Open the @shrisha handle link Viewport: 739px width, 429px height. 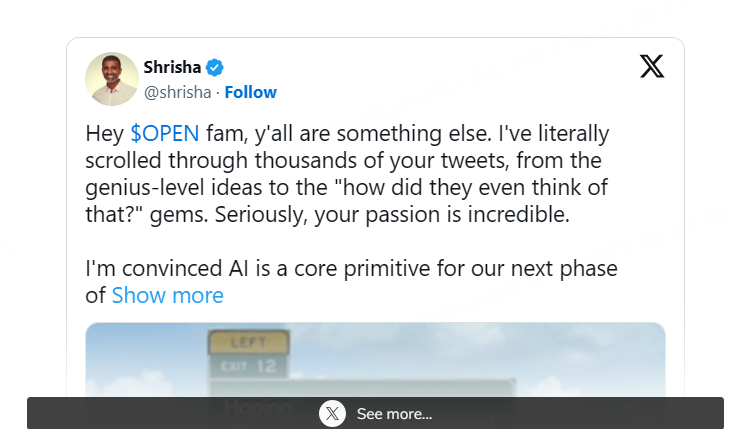[177, 92]
